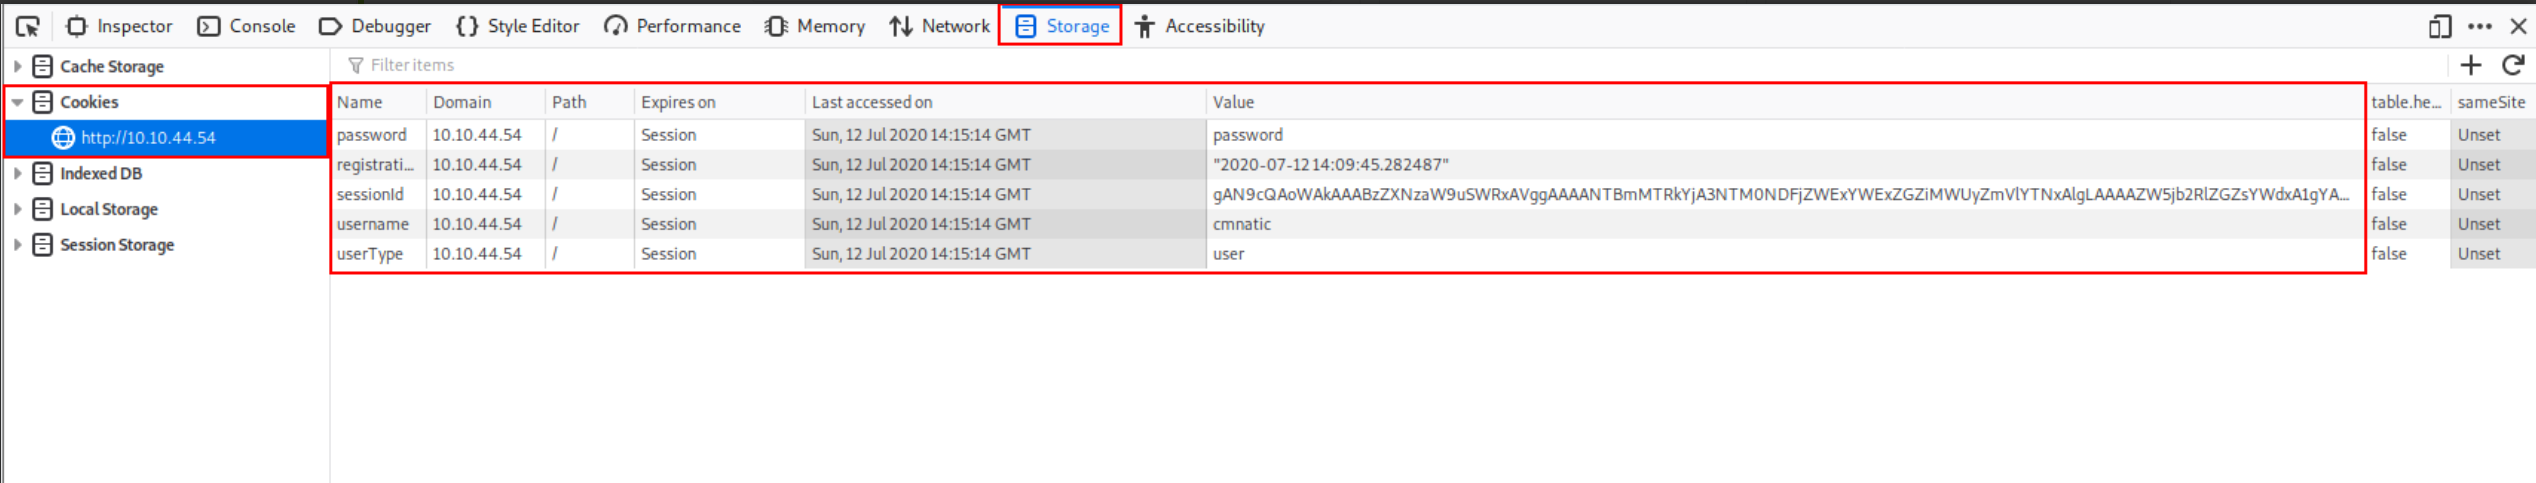Click the add new cookie plus icon

(x=2470, y=66)
